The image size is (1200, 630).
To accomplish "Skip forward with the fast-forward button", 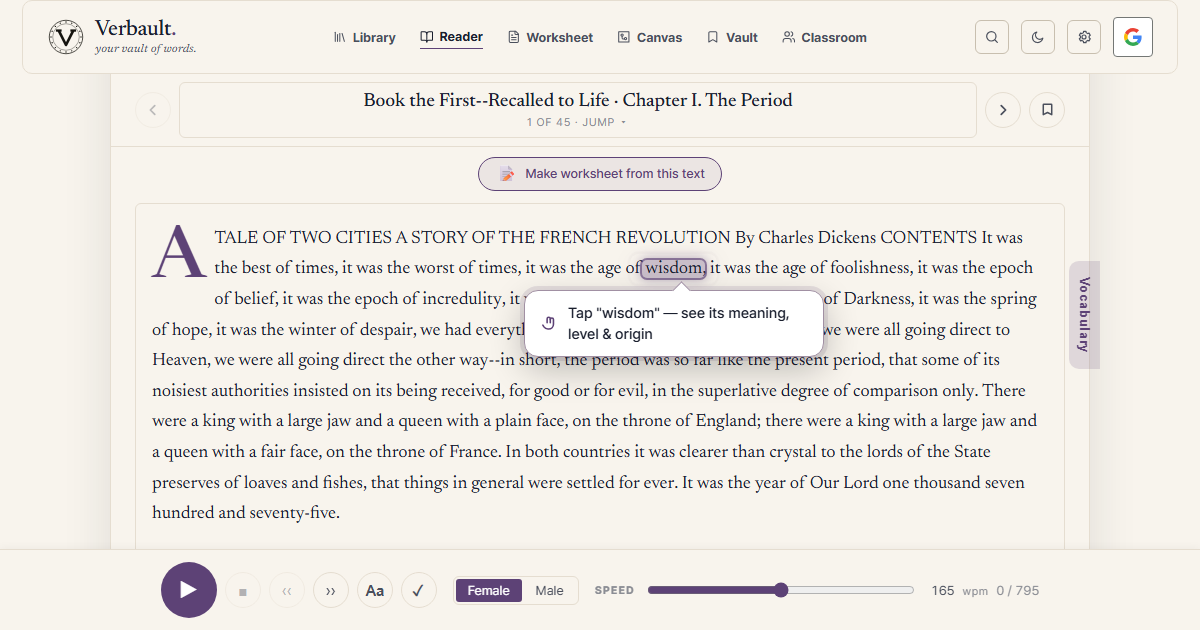I will [x=331, y=591].
